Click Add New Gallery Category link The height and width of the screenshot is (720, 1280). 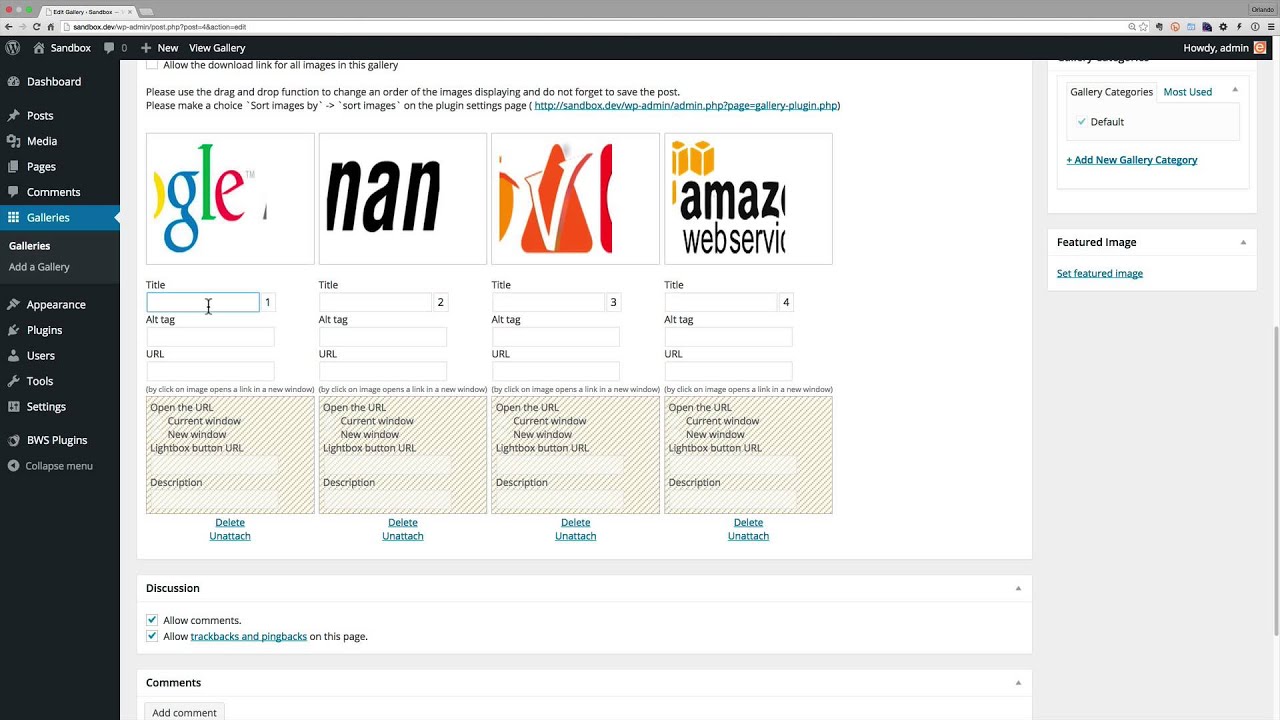[x=1132, y=160]
